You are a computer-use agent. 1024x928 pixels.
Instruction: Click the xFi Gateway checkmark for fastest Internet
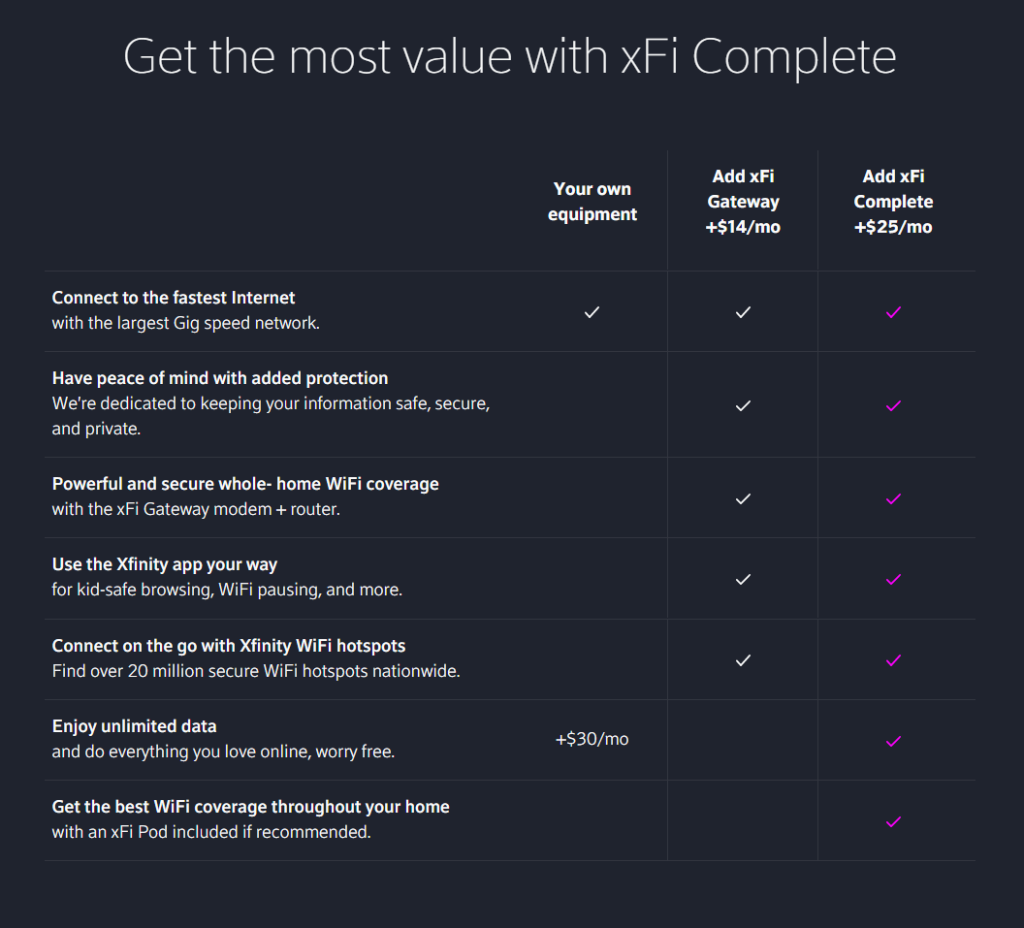point(743,312)
